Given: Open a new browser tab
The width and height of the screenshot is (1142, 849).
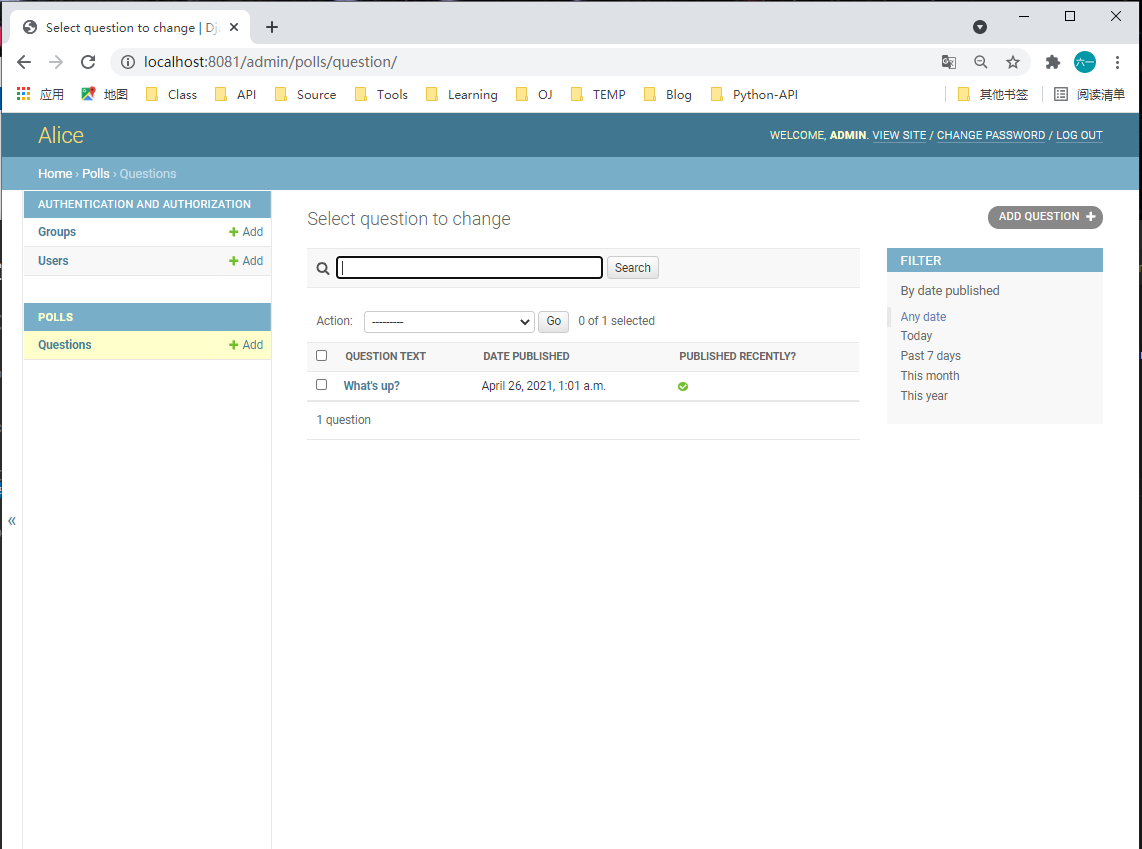Looking at the screenshot, I should click(x=272, y=27).
